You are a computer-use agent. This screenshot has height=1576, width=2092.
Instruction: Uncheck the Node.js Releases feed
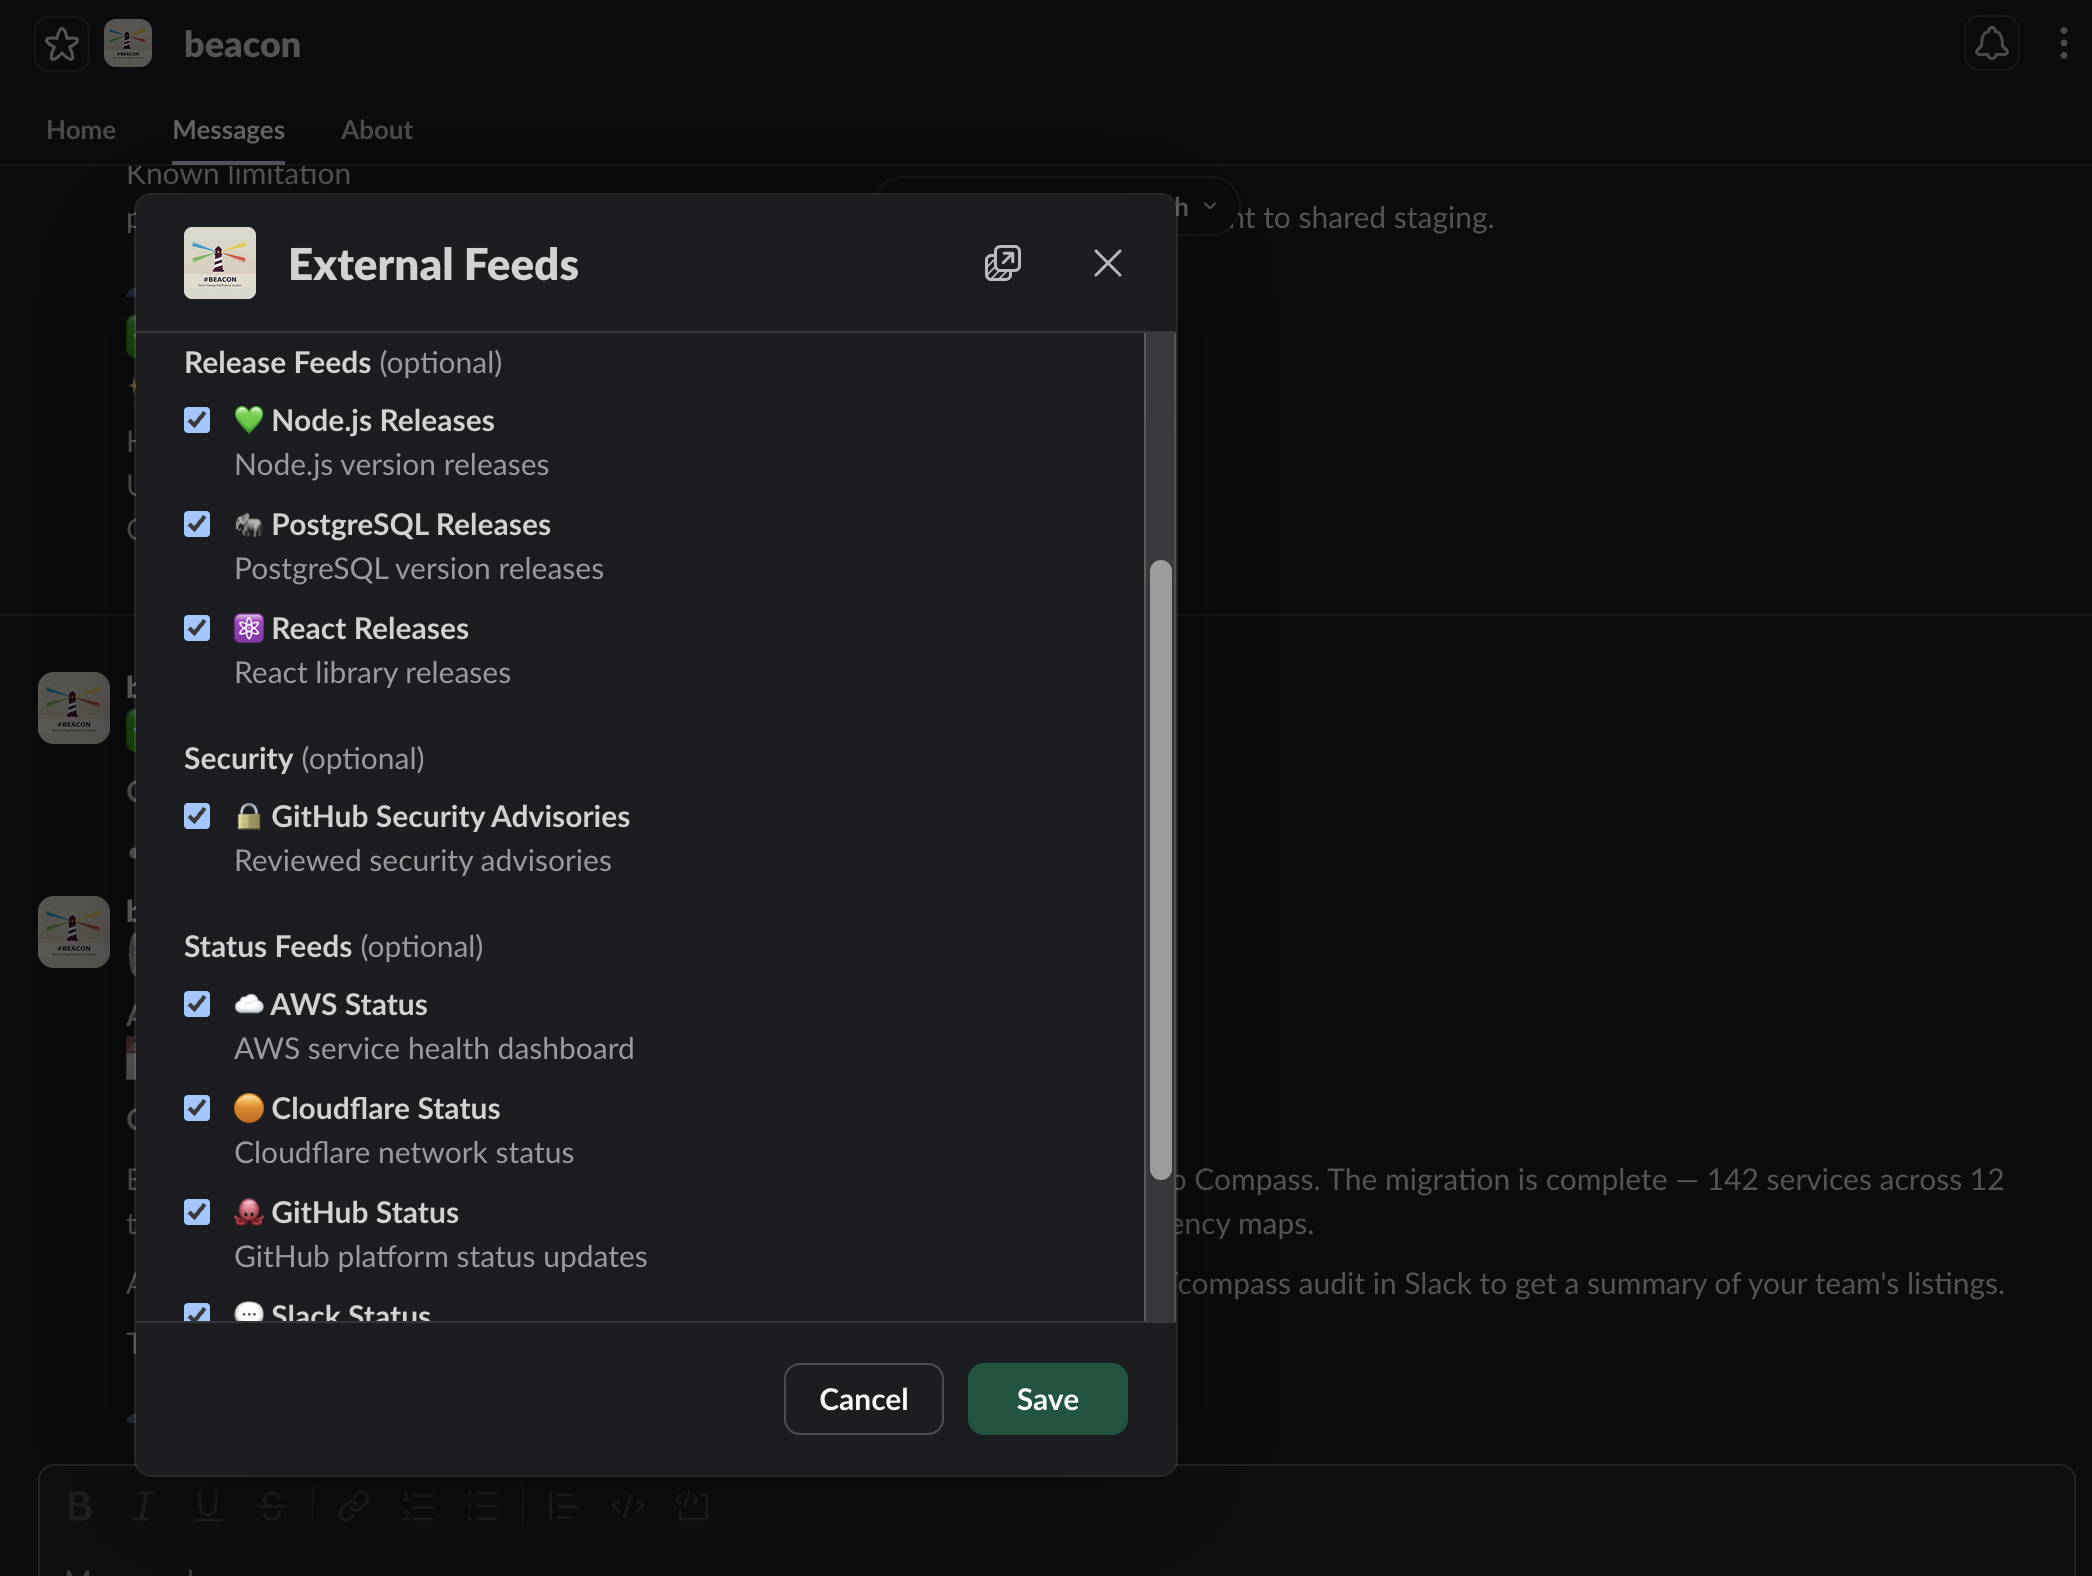[196, 420]
